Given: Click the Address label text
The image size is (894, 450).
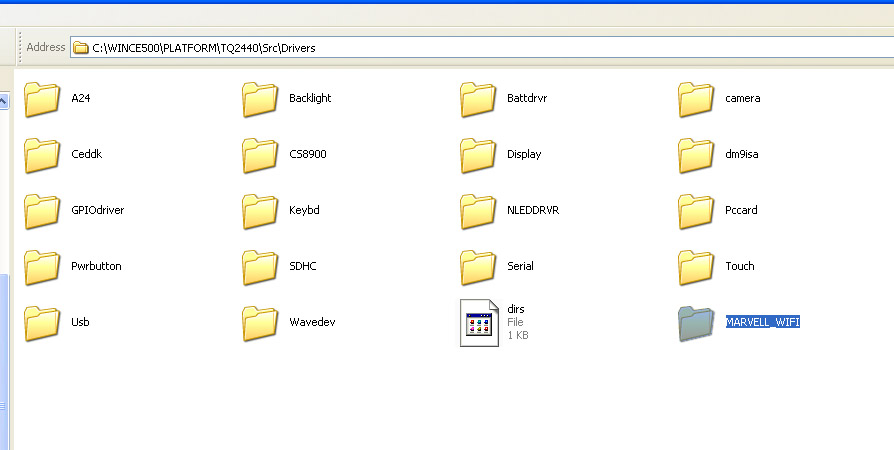Looking at the screenshot, I should pos(46,47).
